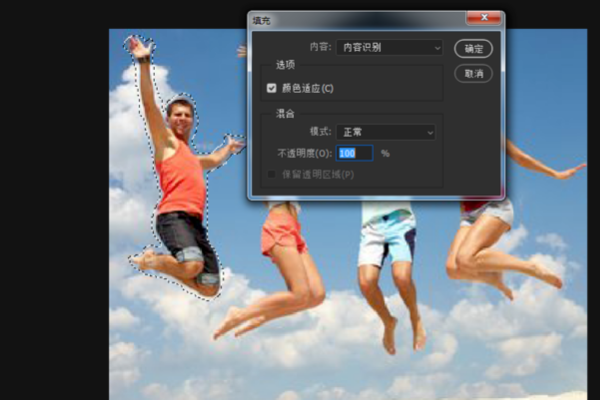Open the 内容 dropdown showing 内容识别
This screenshot has height=400, width=600.
[389, 47]
